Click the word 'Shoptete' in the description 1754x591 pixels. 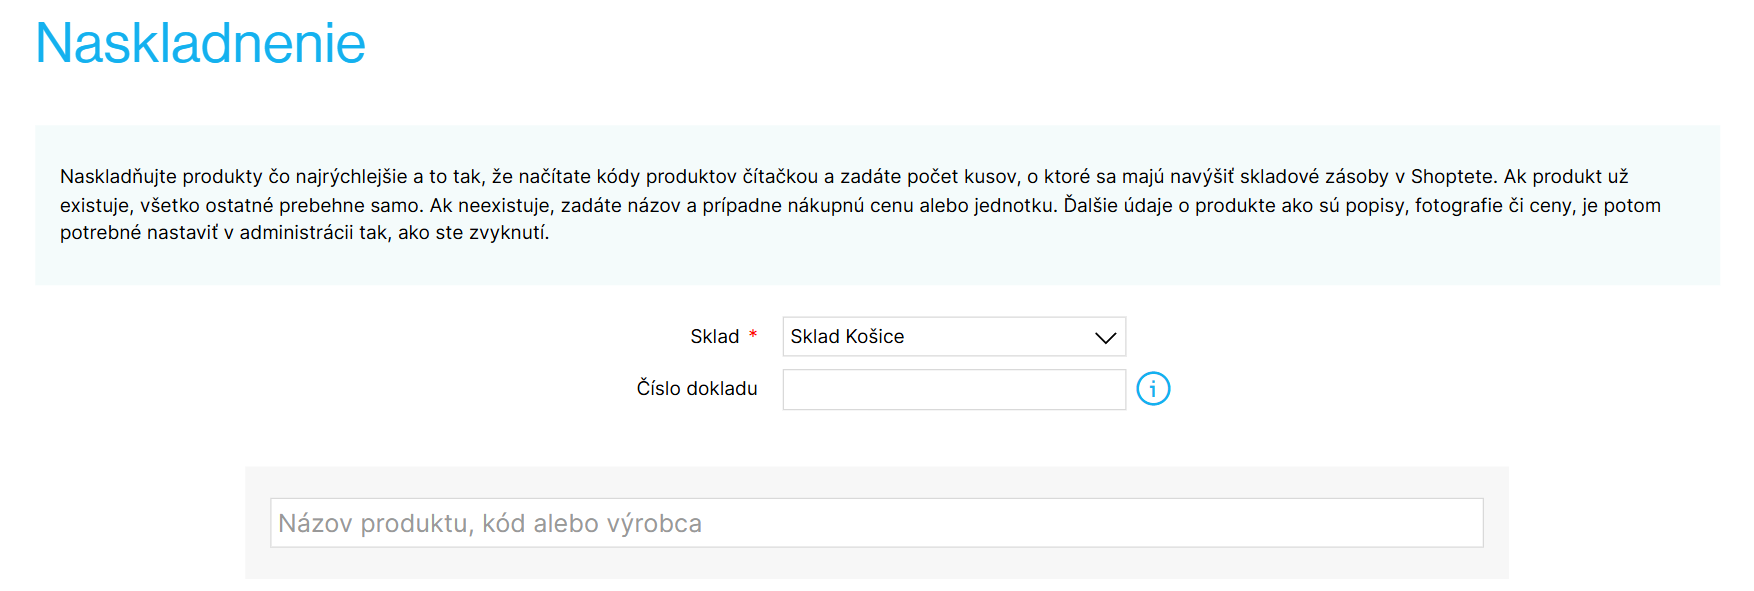click(1452, 177)
